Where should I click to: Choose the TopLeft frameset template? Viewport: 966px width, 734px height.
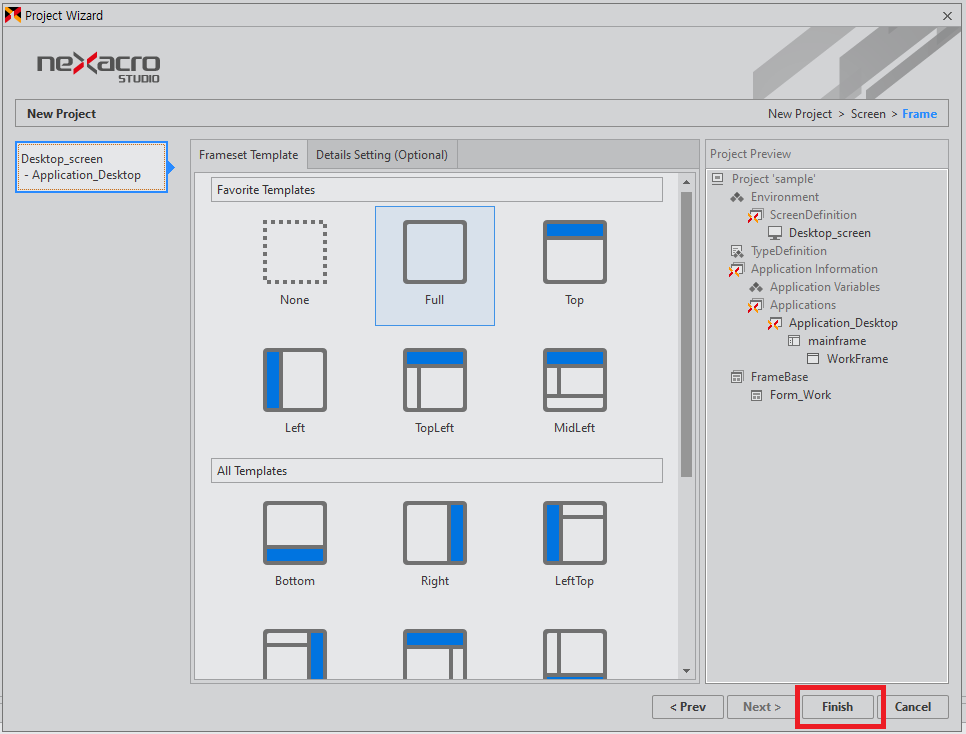click(x=434, y=380)
